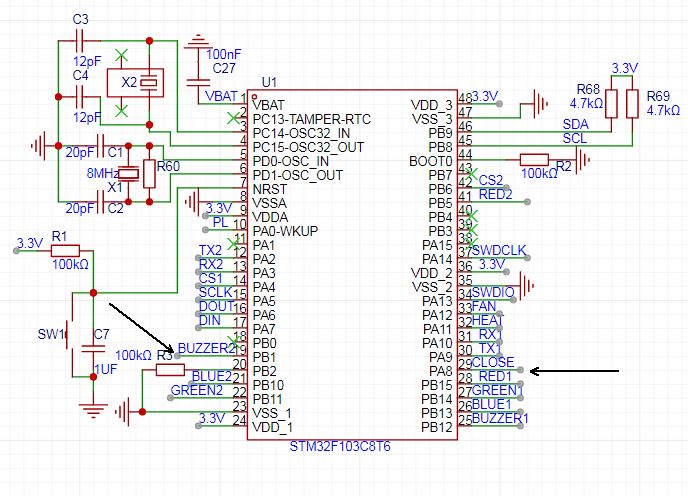Click the RX2 net label
The width and height of the screenshot is (688, 496).
coord(211,265)
